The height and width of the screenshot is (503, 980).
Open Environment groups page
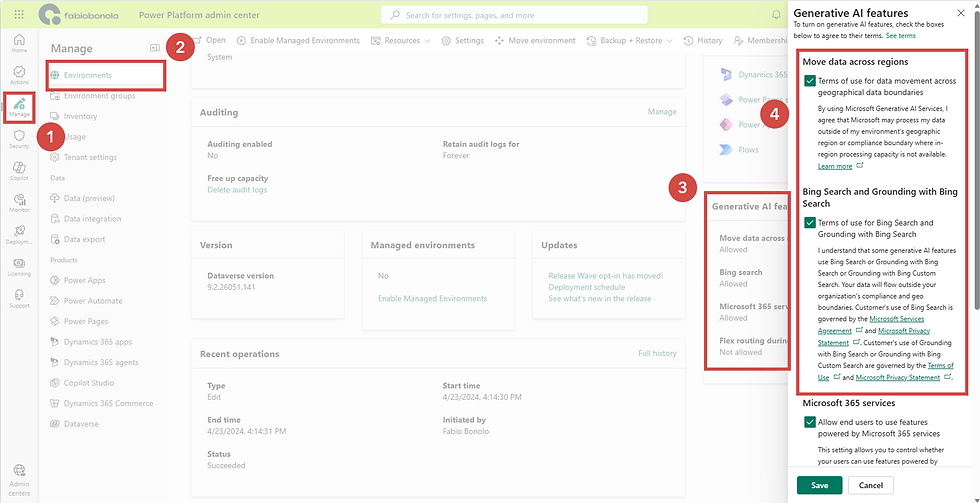click(x=99, y=96)
